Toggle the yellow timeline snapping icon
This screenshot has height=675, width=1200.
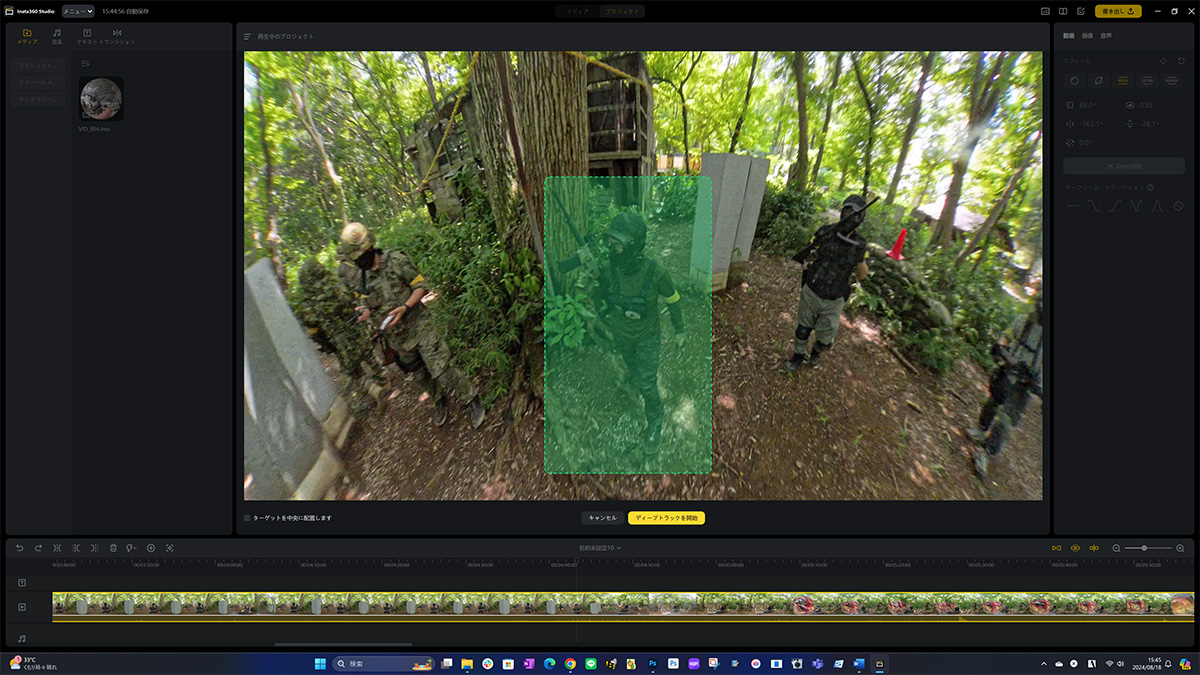[1056, 548]
